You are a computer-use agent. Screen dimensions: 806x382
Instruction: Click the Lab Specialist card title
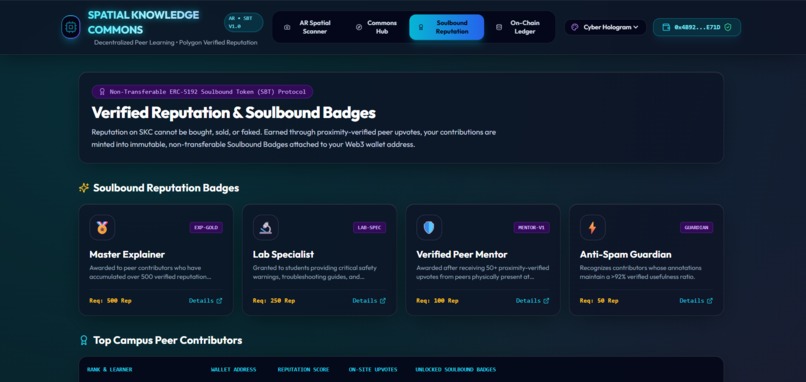283,254
